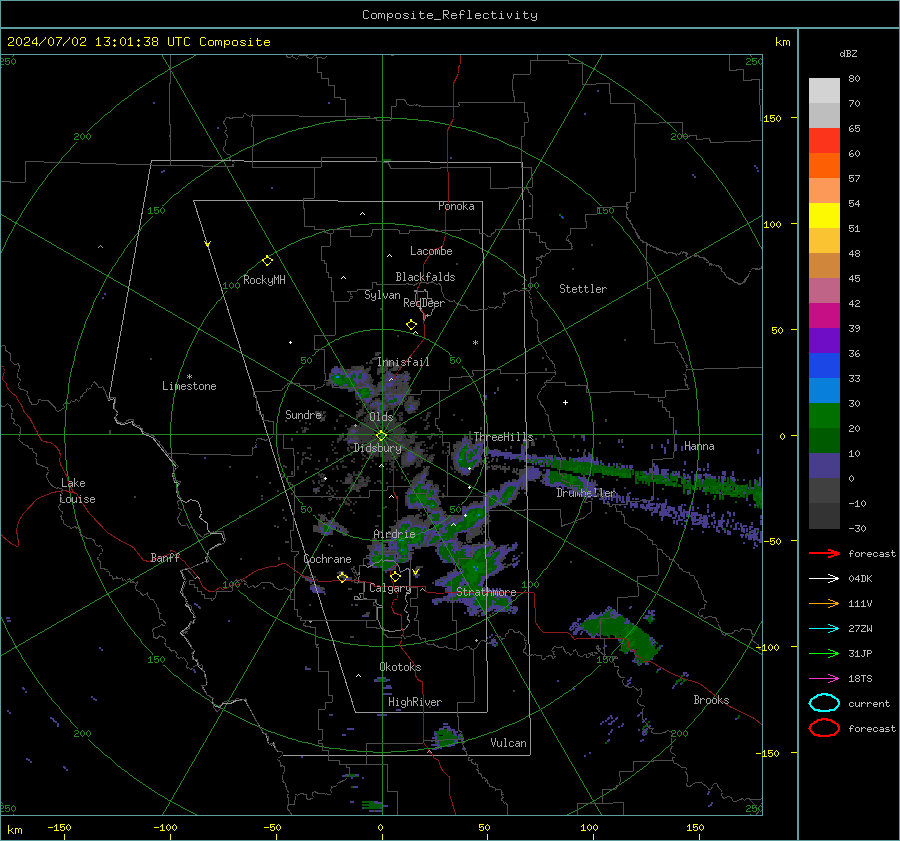This screenshot has height=841, width=900.
Task: Select the 20 dBZ green color swatch
Action: (x=824, y=415)
